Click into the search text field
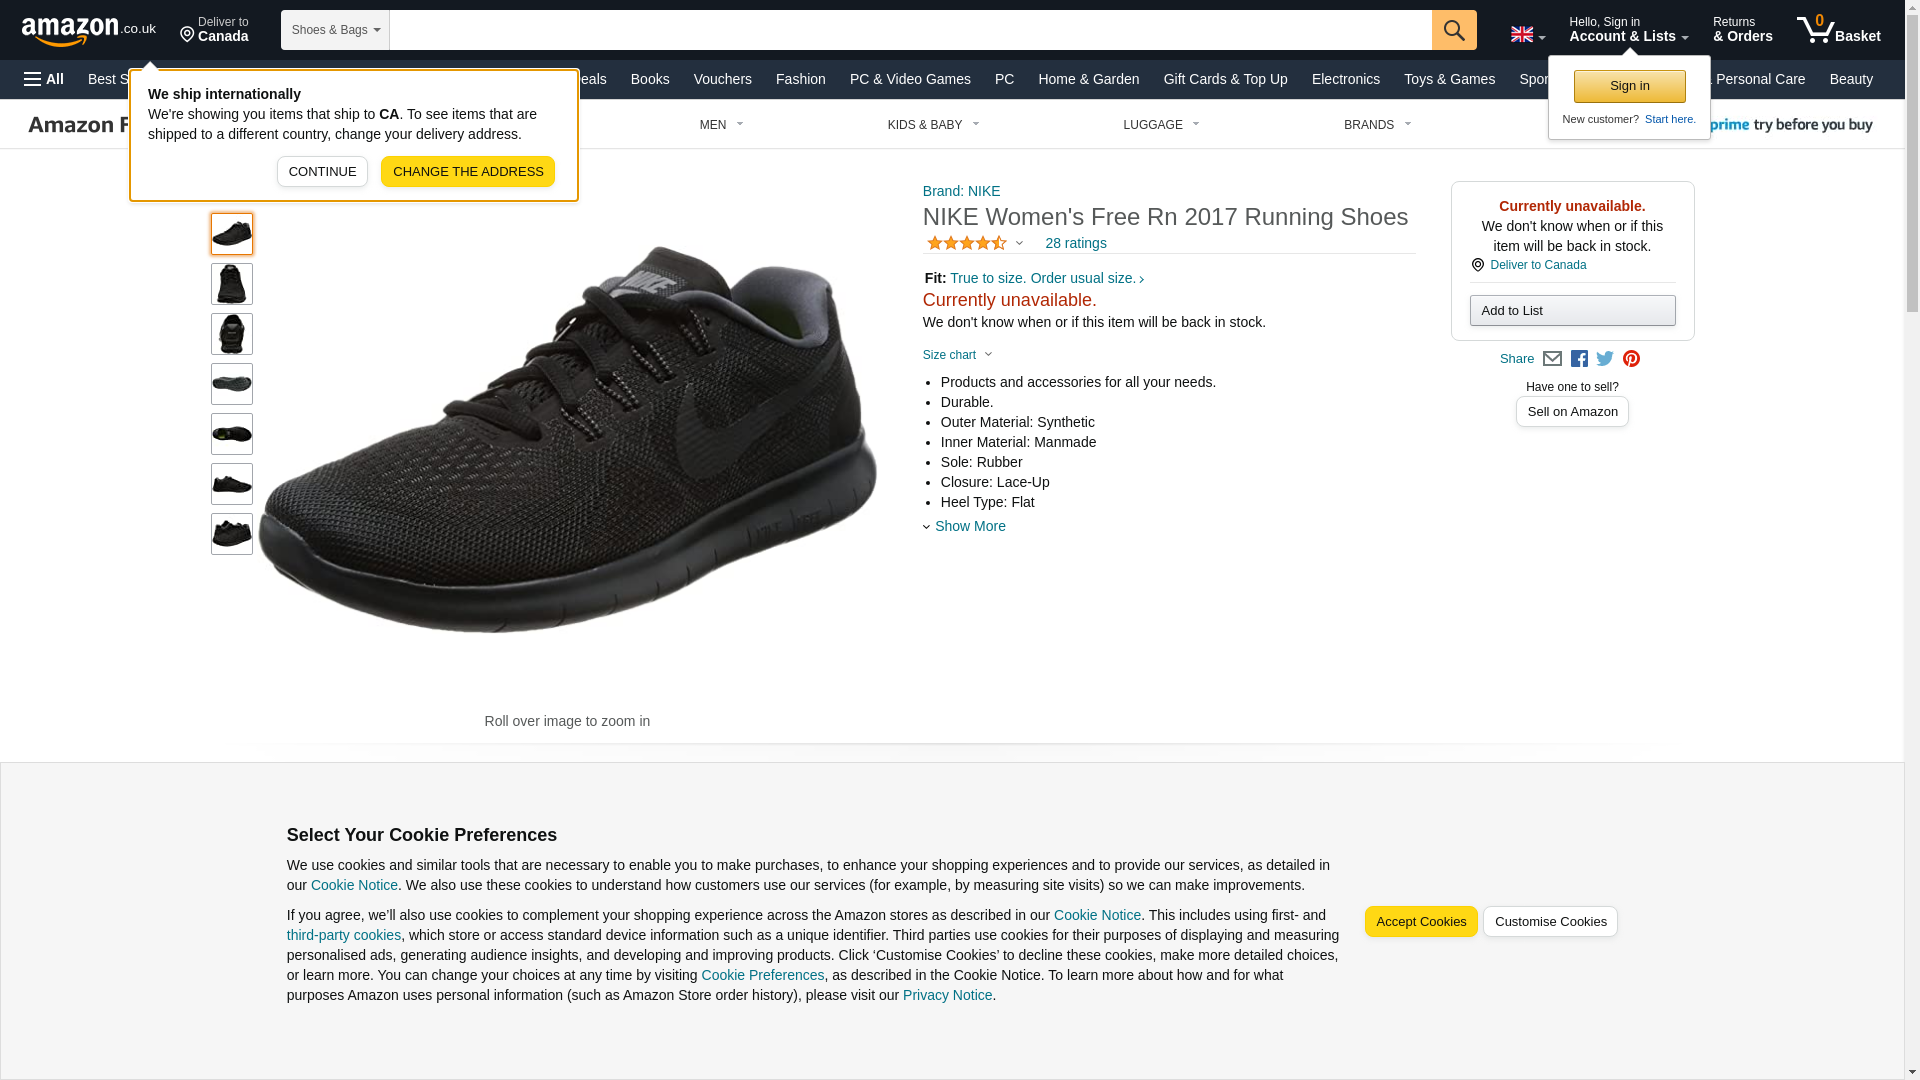The height and width of the screenshot is (1080, 1920). pos(910,30)
